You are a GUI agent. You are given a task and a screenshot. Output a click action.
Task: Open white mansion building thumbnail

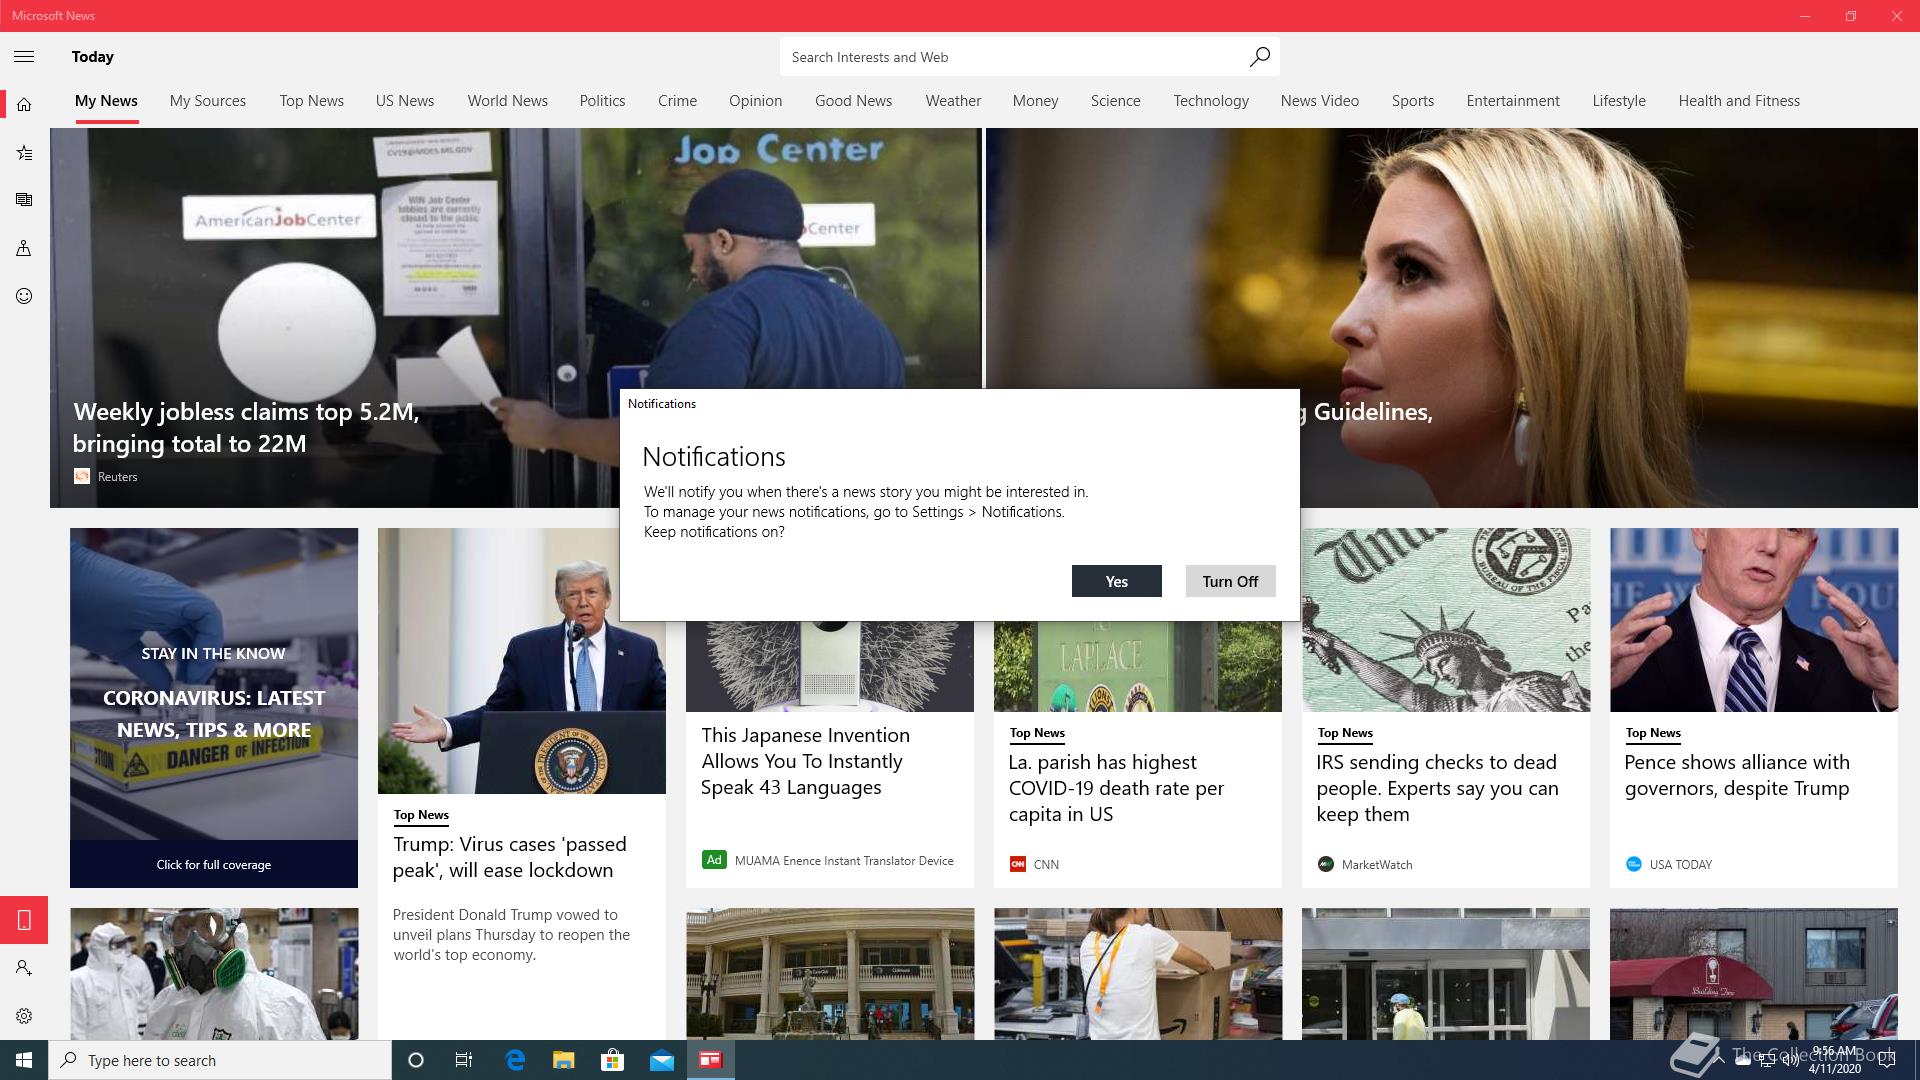pyautogui.click(x=830, y=974)
